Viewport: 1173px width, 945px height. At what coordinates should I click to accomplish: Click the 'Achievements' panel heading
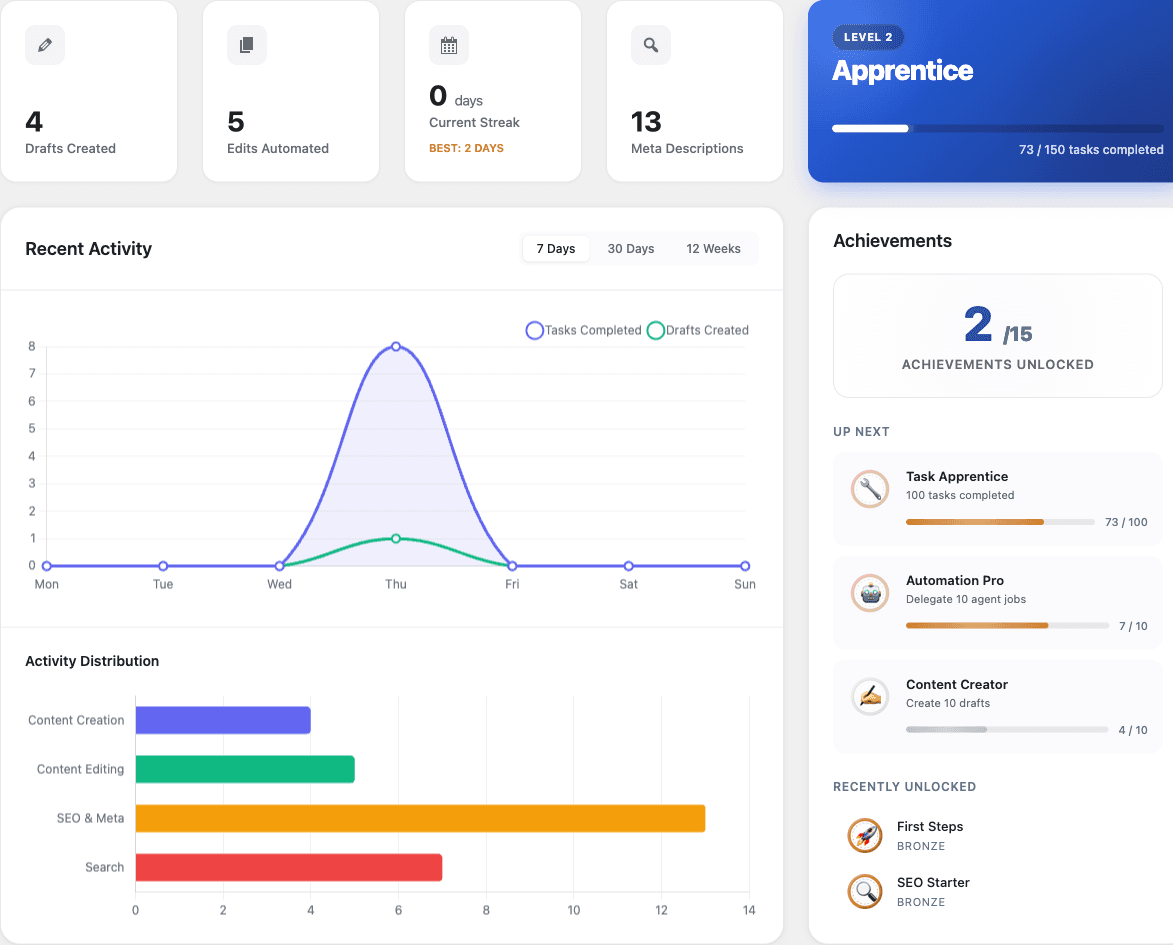pos(892,241)
